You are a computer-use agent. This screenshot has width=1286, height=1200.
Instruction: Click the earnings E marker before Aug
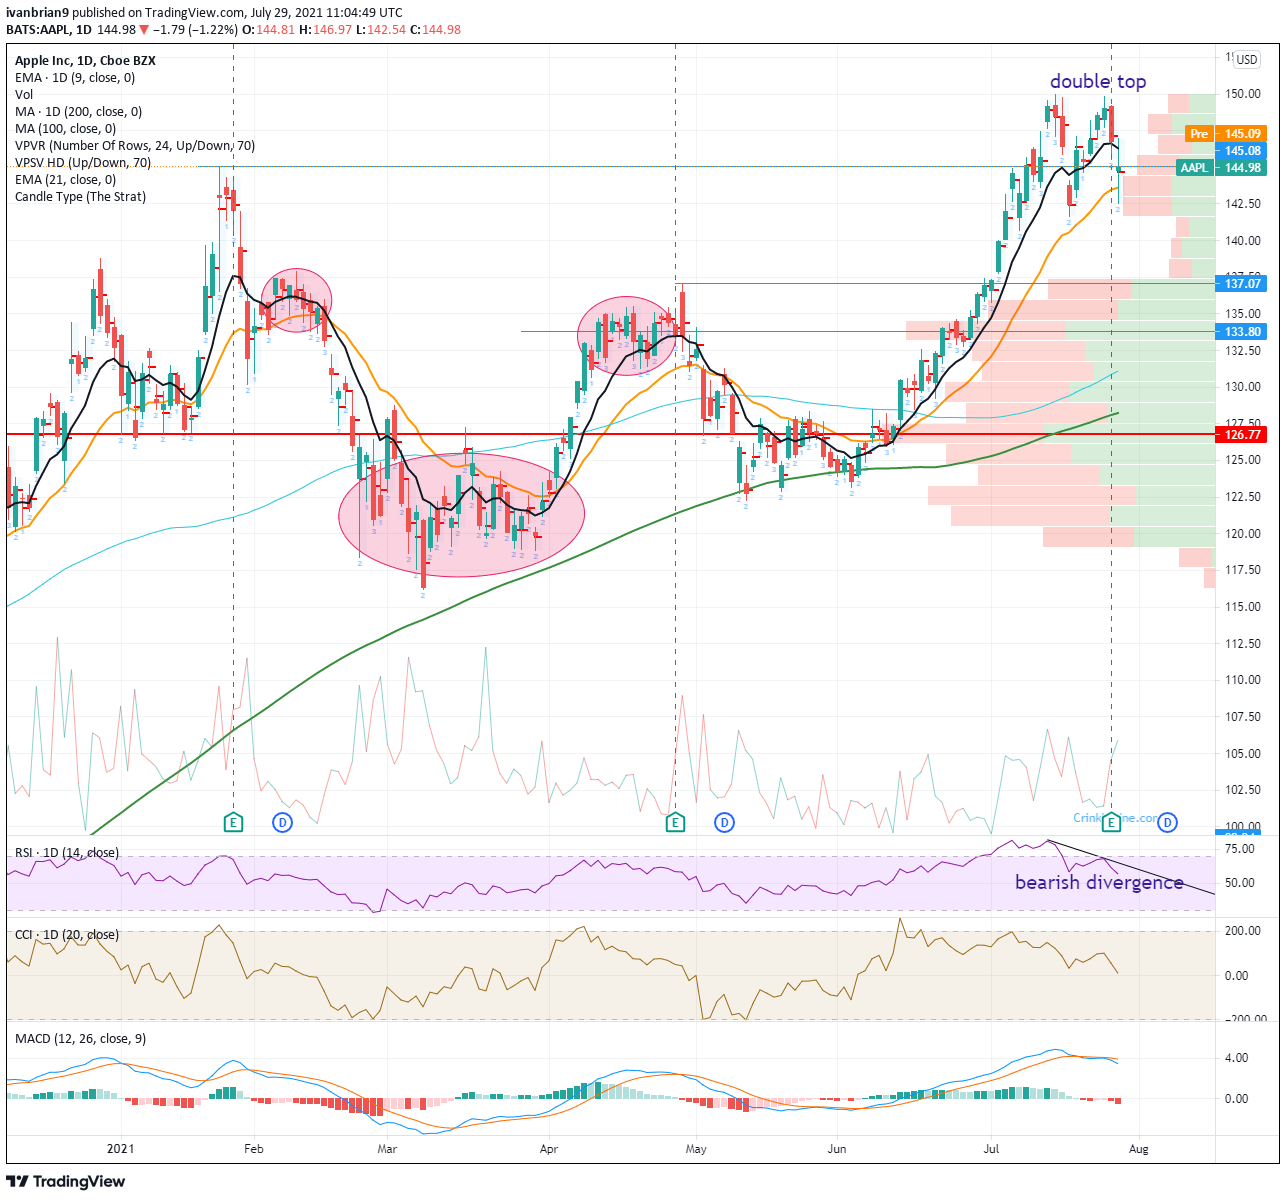(x=1111, y=823)
